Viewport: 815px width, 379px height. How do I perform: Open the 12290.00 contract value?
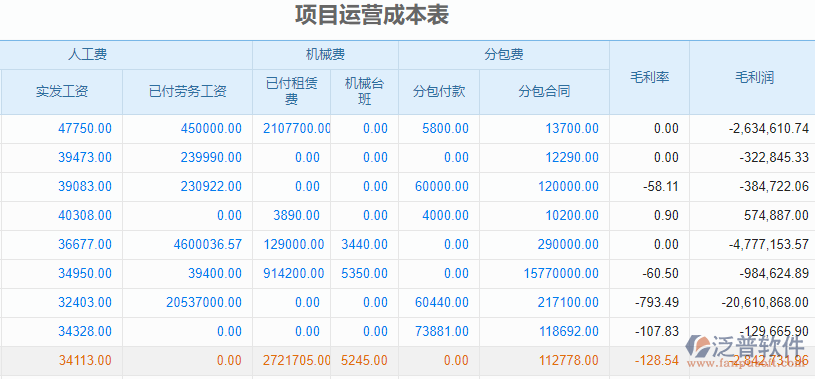572,158
